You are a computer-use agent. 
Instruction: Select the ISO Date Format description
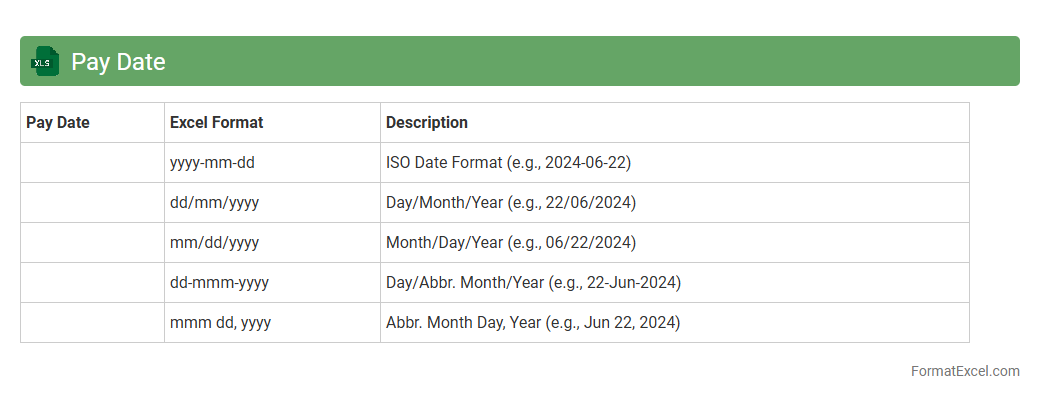(x=508, y=163)
